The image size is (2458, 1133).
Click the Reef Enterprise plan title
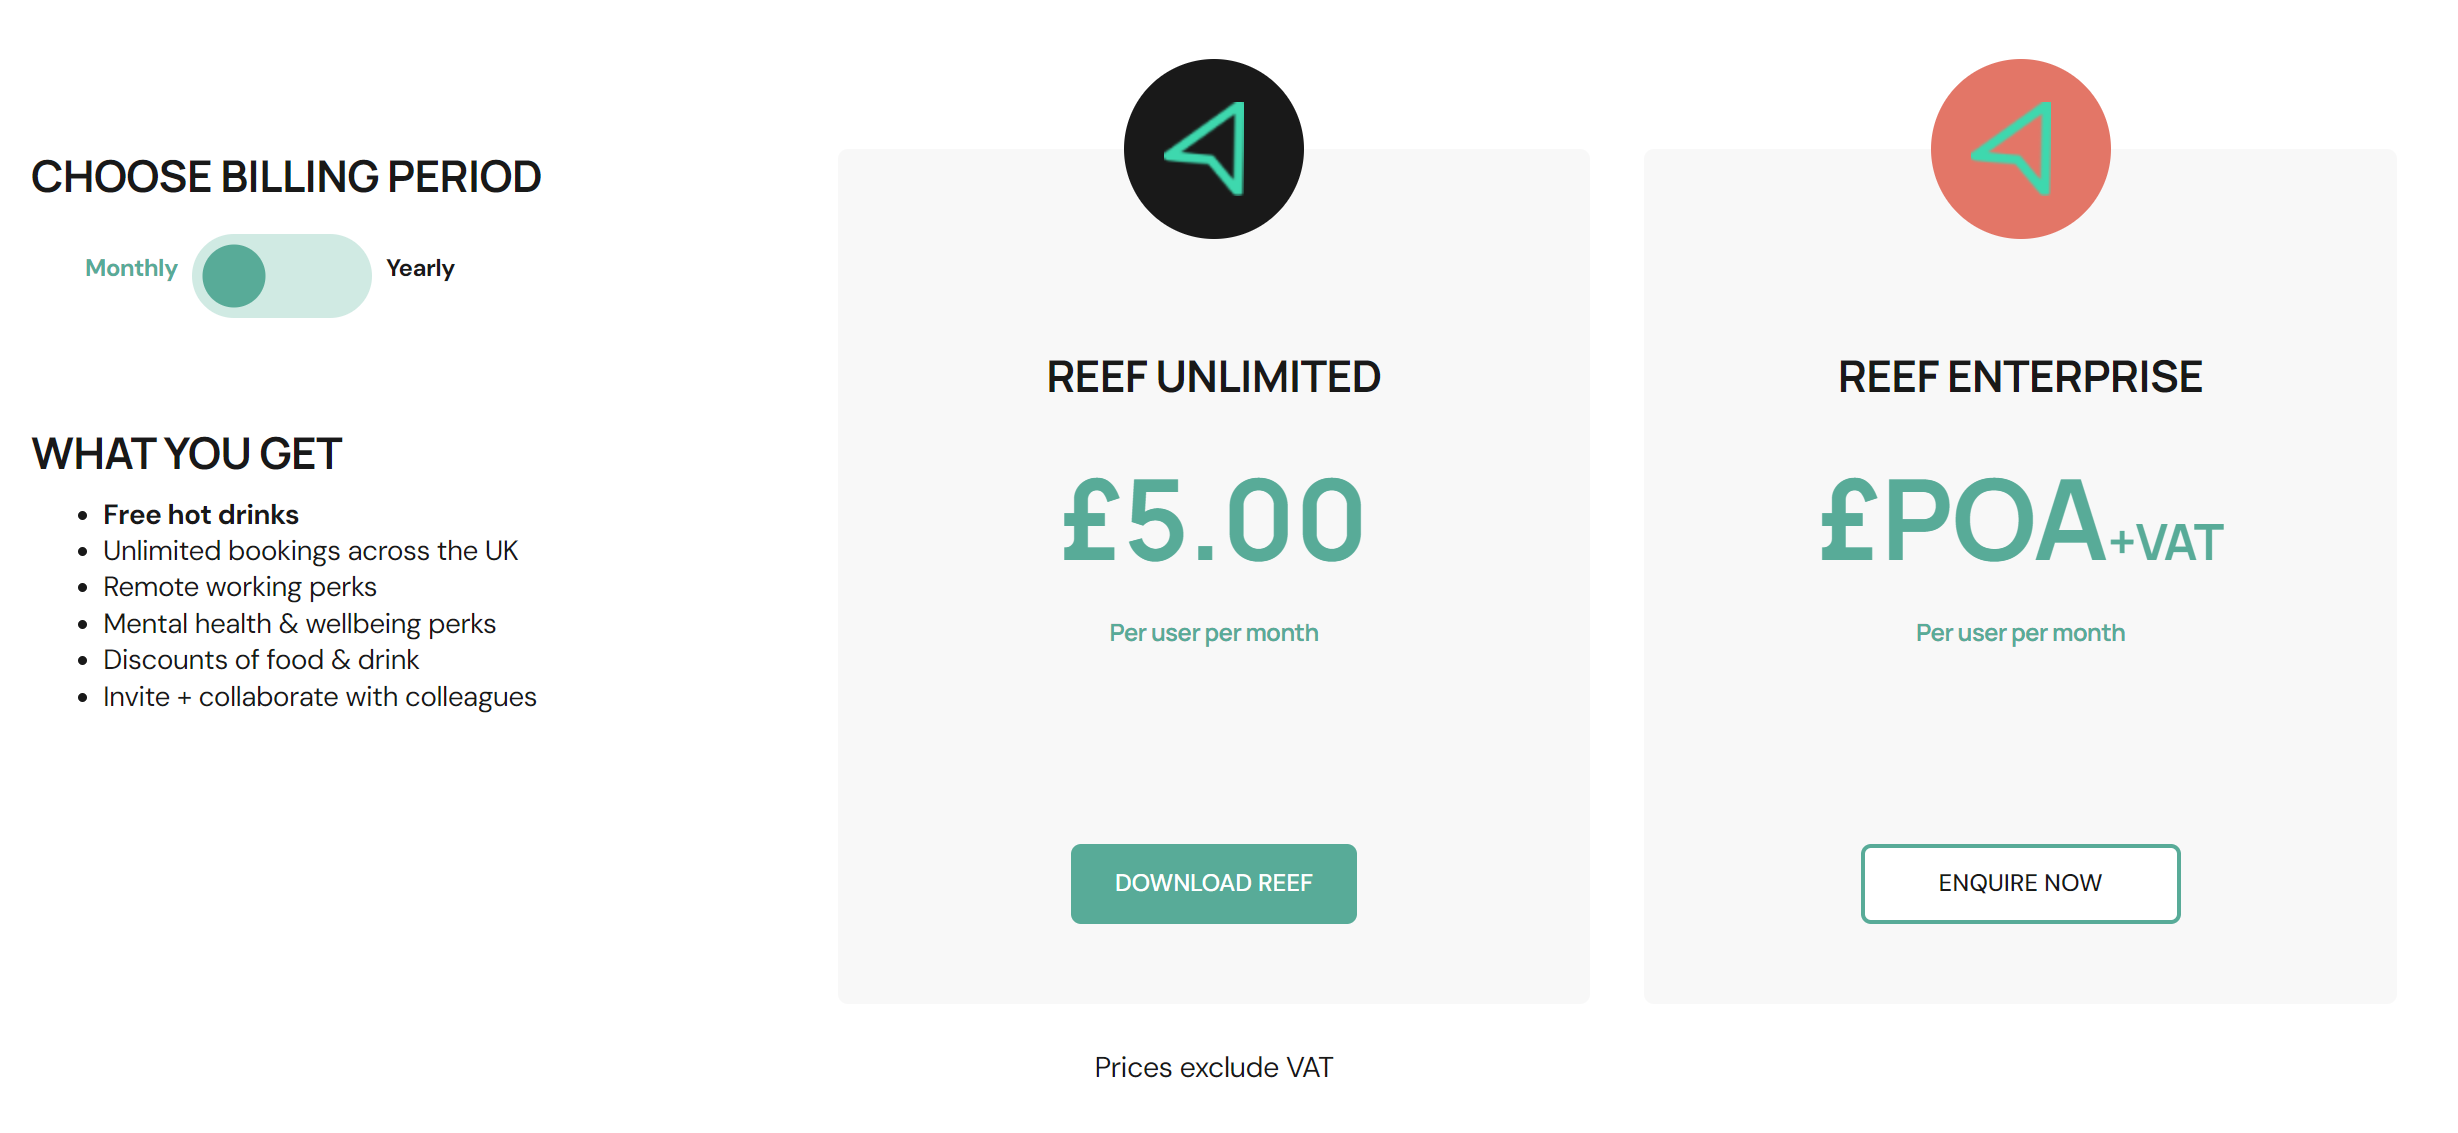pyautogui.click(x=2020, y=377)
